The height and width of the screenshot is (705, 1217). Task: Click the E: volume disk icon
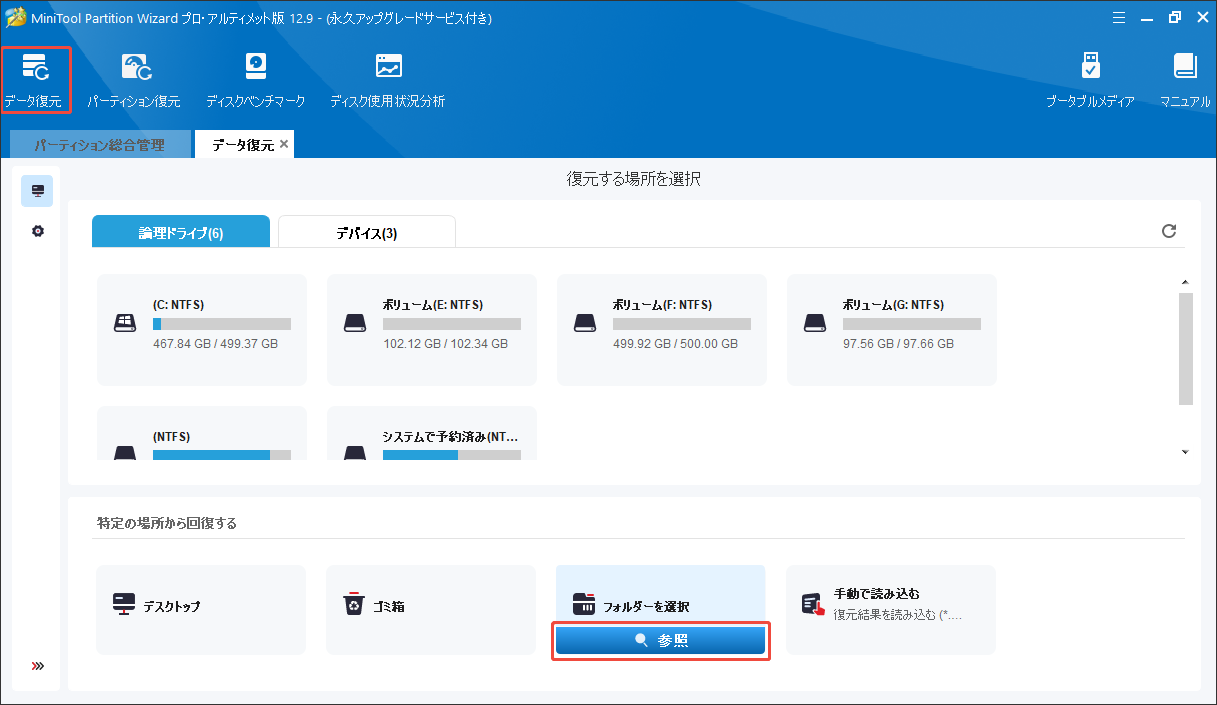[355, 324]
